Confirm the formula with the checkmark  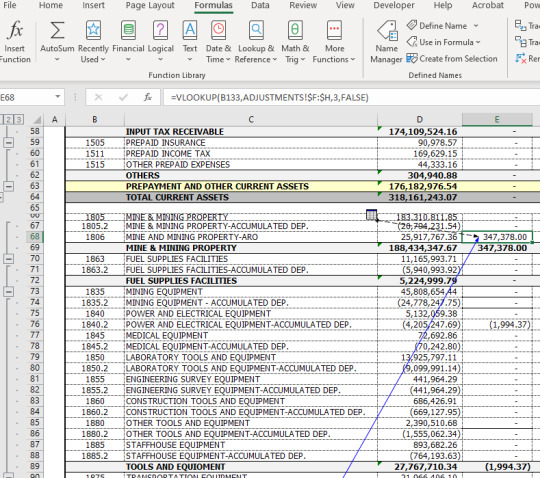[123, 97]
